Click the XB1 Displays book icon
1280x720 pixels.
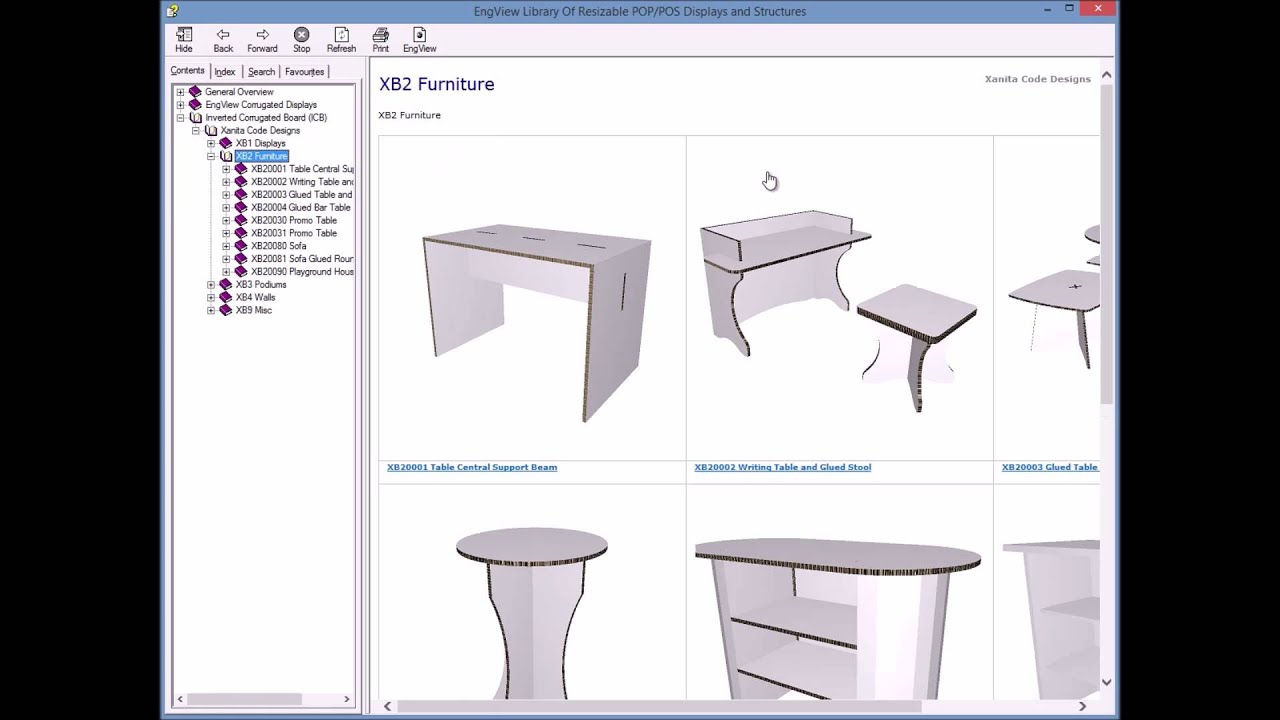pyautogui.click(x=225, y=143)
